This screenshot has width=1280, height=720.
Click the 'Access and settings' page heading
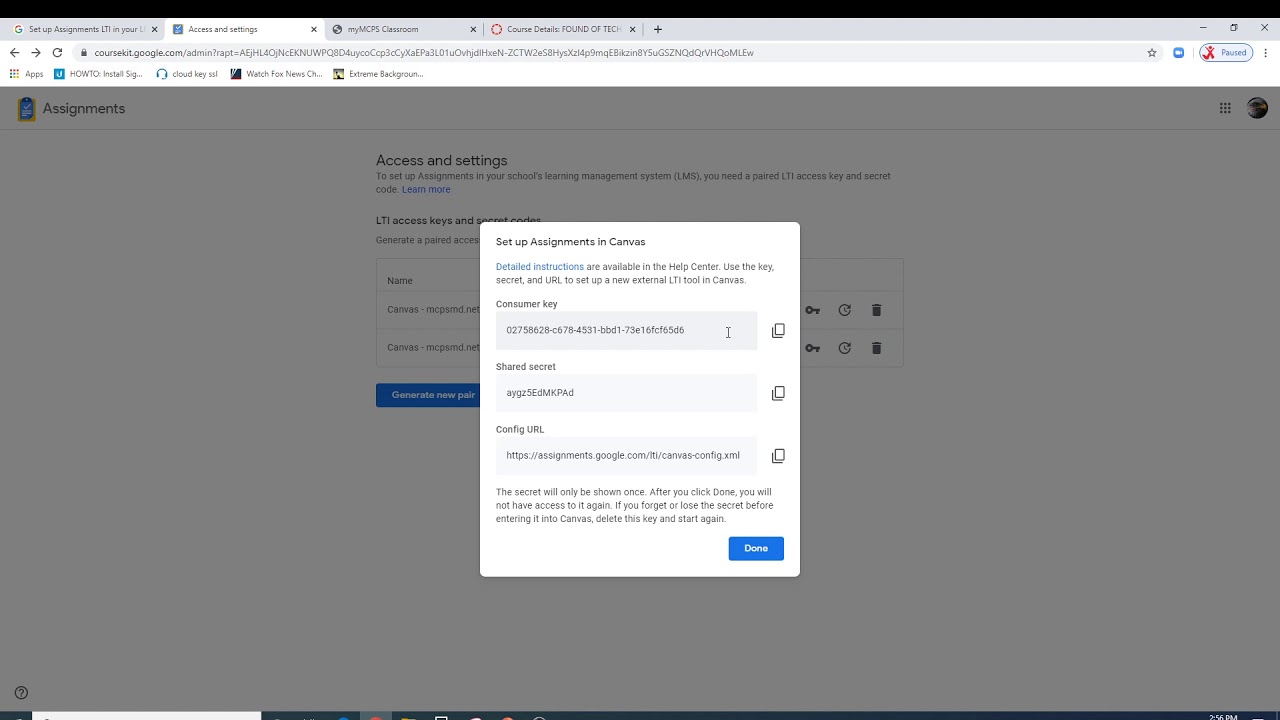tap(441, 160)
